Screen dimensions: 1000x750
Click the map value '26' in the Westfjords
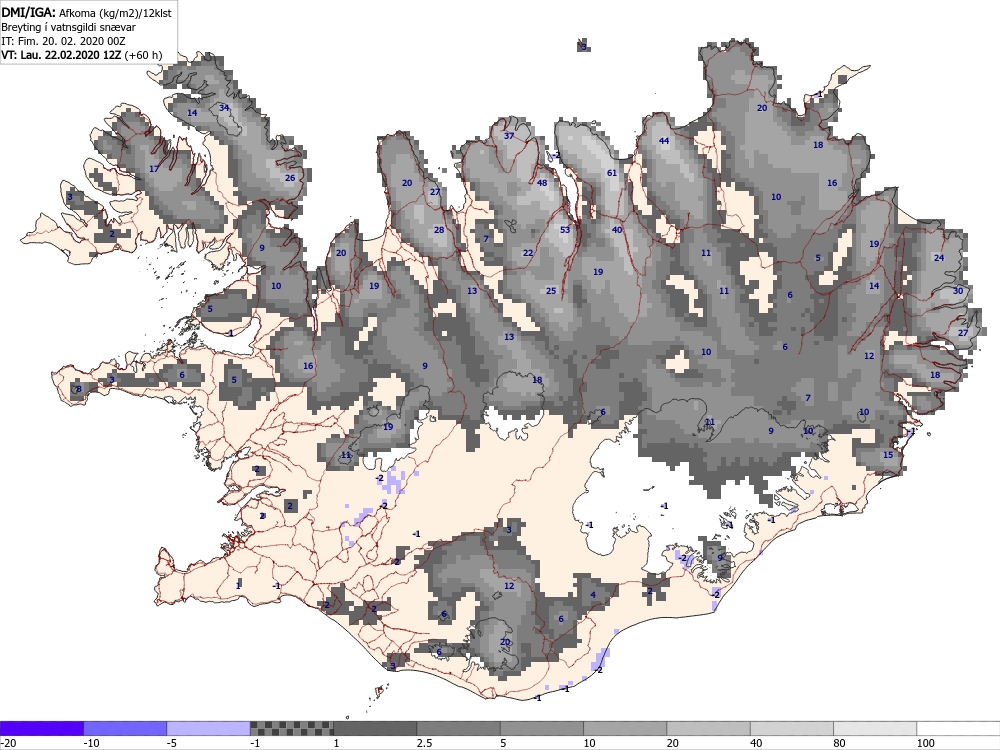pos(290,178)
